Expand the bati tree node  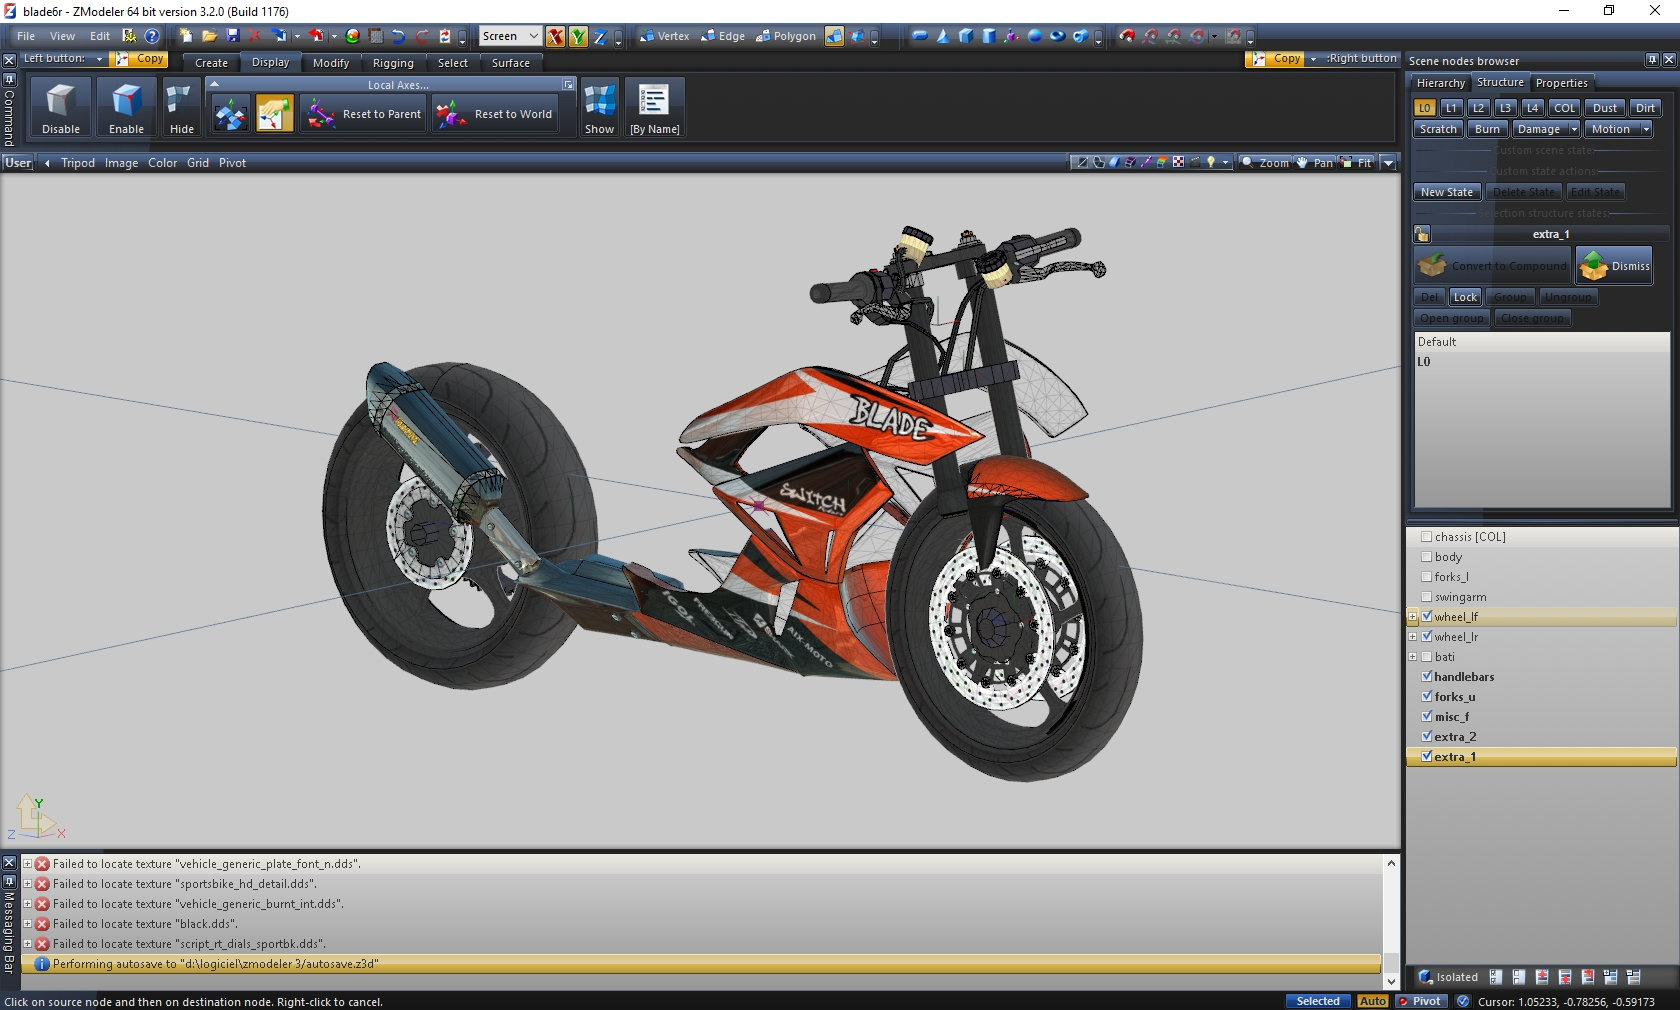[x=1412, y=657]
